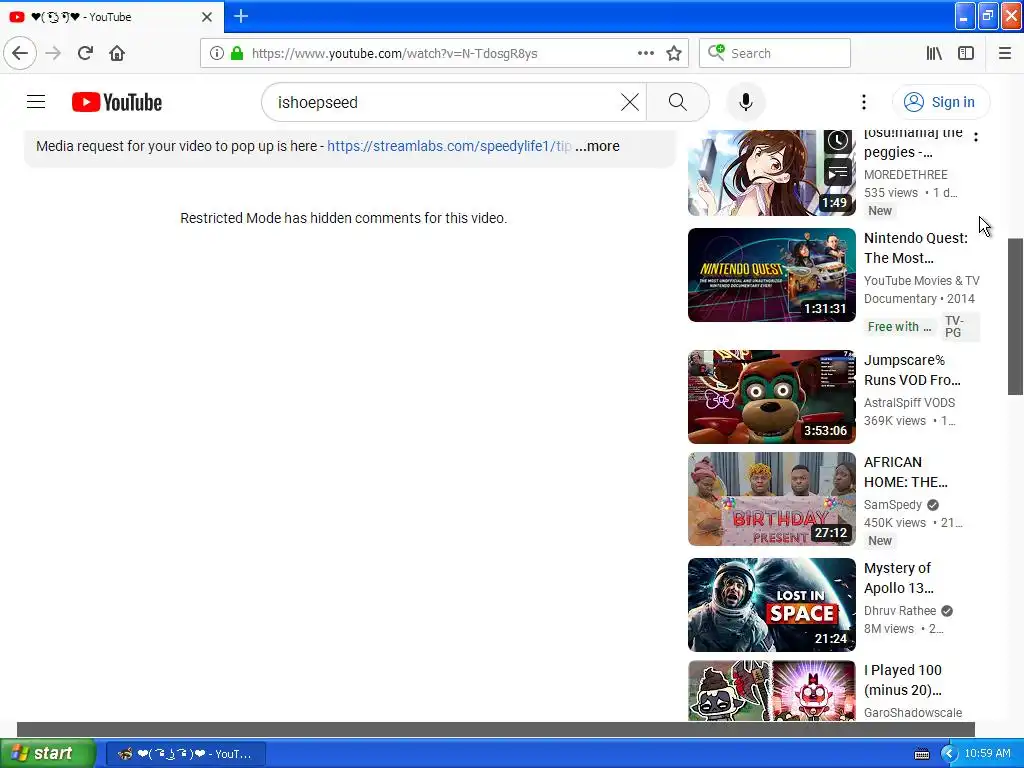Go to the browser home page
This screenshot has height=768, width=1024.
coord(117,53)
